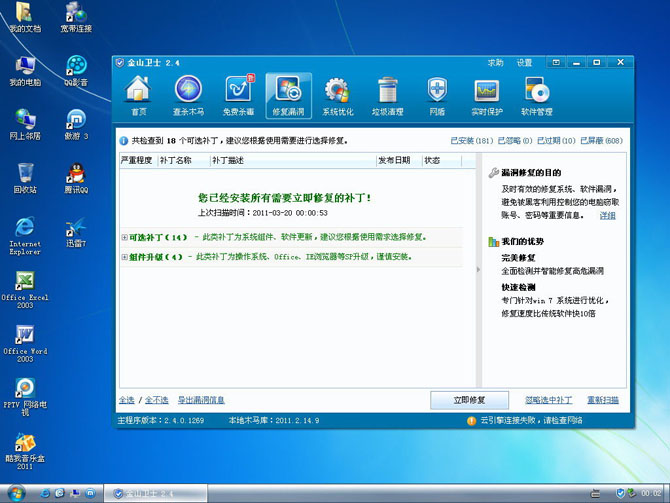This screenshot has height=503, width=670.
Task: Expand the 组件升级 (4) group
Action: point(124,257)
